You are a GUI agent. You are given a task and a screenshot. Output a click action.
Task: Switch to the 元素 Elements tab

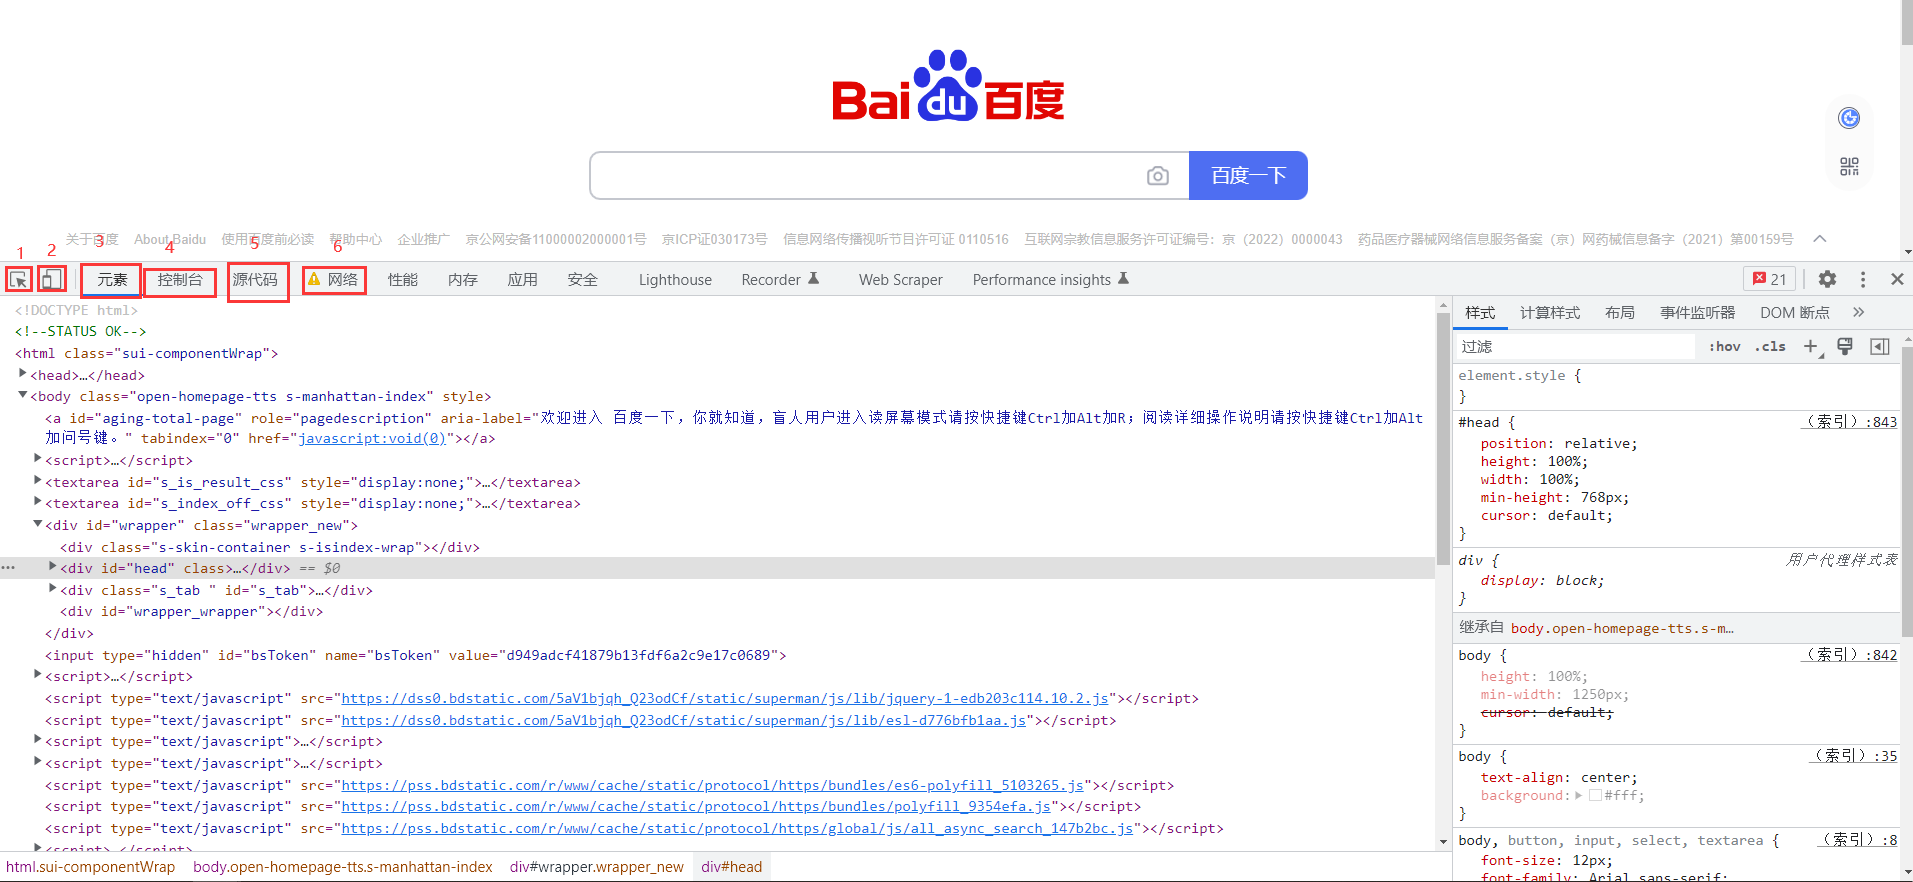coord(112,280)
